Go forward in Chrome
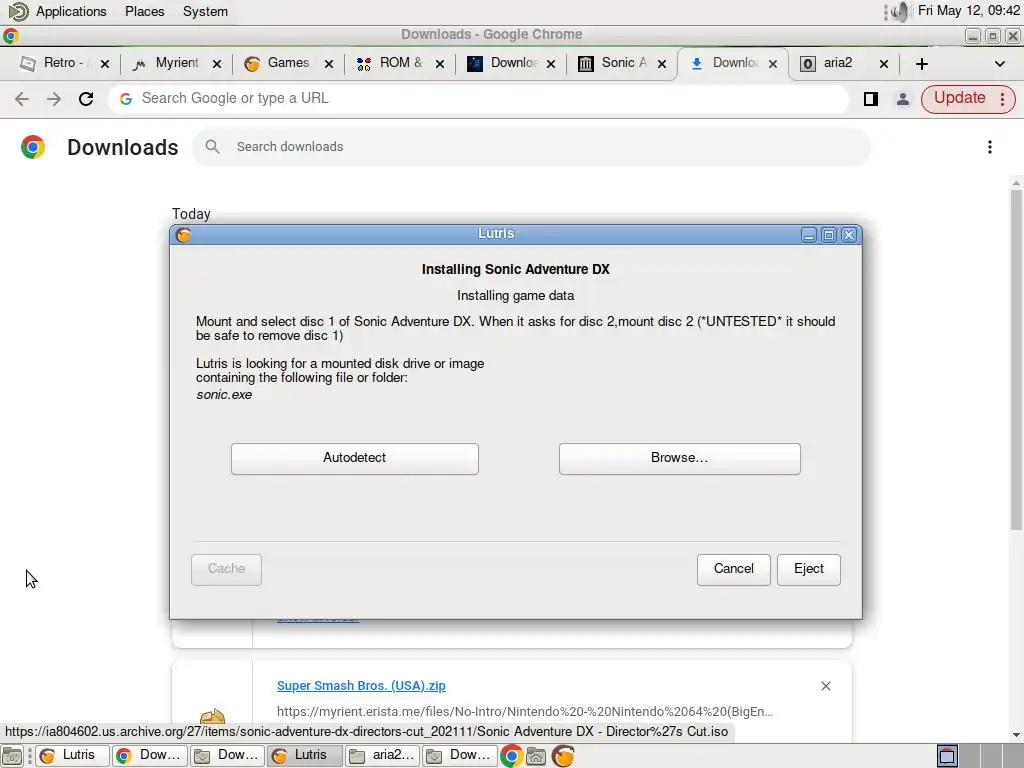 tap(54, 99)
